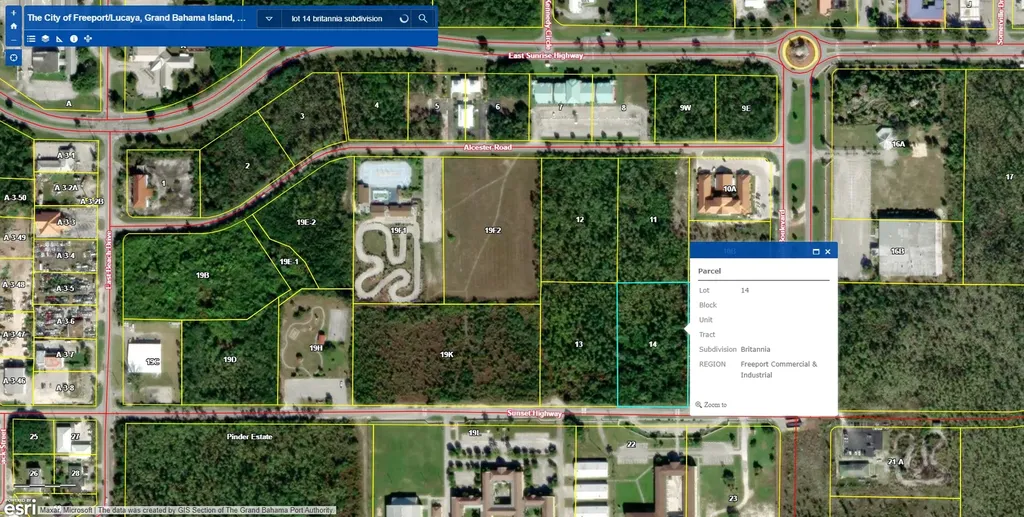Select the highlighted parcel labeled 14
The height and width of the screenshot is (517, 1024).
coord(652,344)
